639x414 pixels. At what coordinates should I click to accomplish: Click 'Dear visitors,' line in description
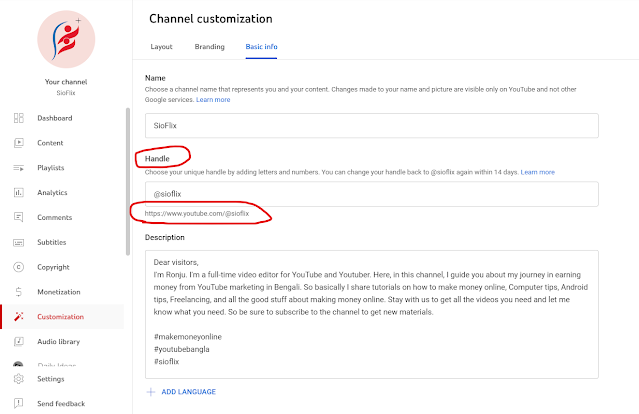[176, 262]
